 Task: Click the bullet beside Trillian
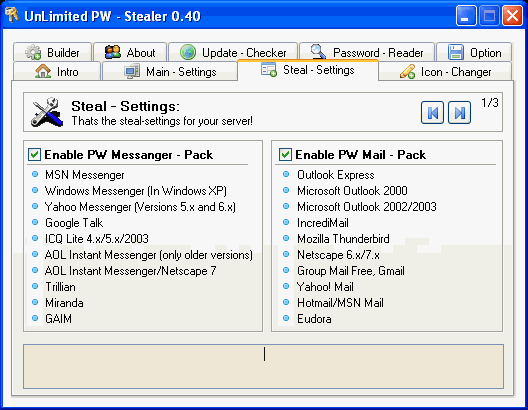35,286
